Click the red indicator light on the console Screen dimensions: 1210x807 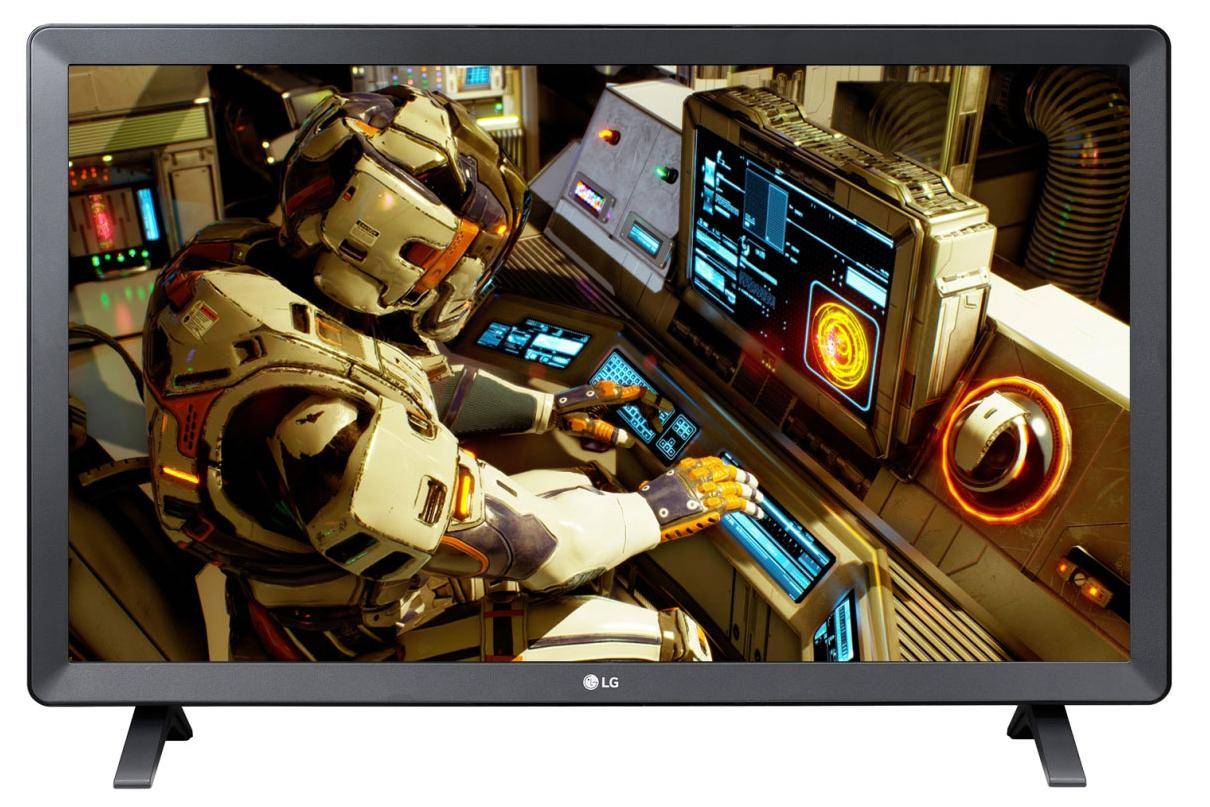coord(608,136)
